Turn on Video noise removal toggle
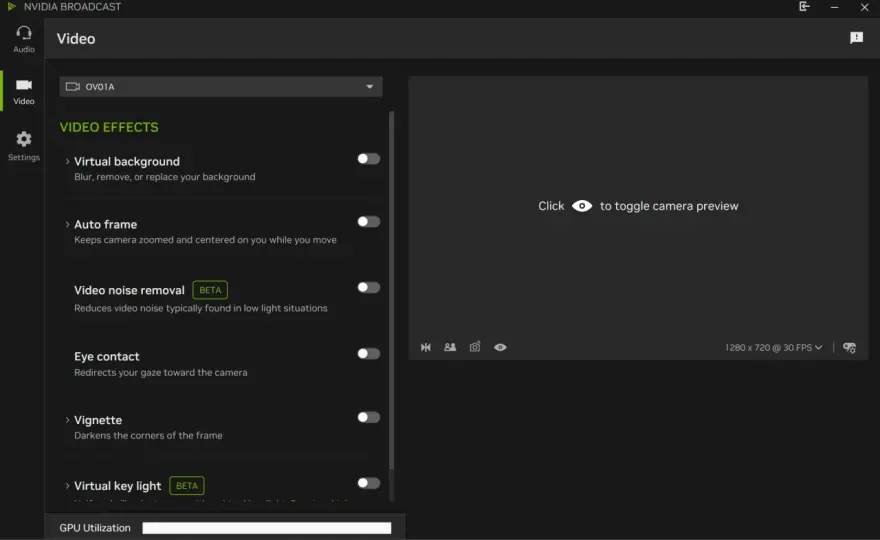The width and height of the screenshot is (880, 540). tap(369, 287)
